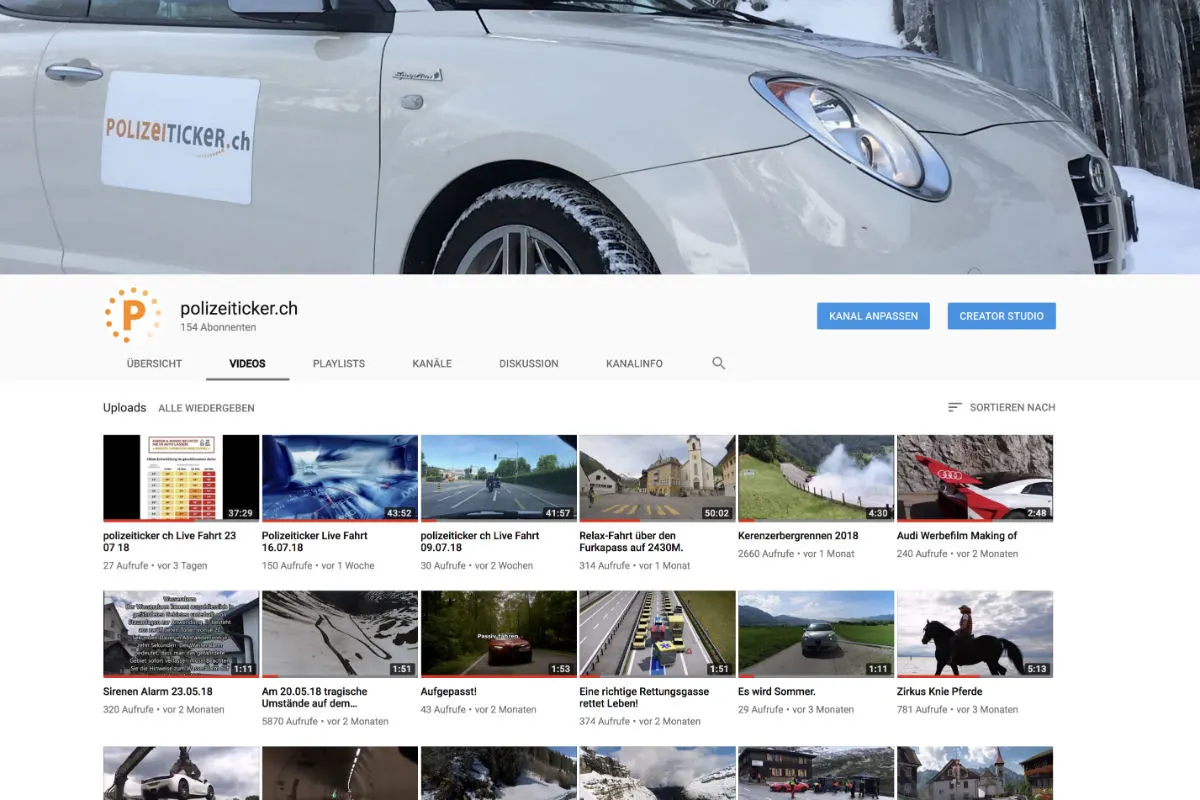The width and height of the screenshot is (1200, 800).
Task: Click the Kerenzerbergrennen 2018 title
Action: pos(798,535)
